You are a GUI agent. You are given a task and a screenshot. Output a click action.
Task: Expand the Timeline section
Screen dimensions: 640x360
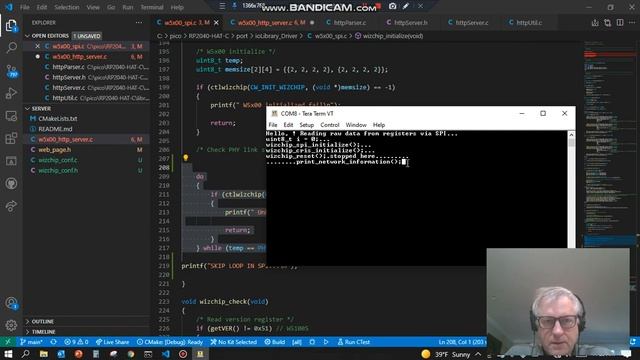[x=27, y=332]
